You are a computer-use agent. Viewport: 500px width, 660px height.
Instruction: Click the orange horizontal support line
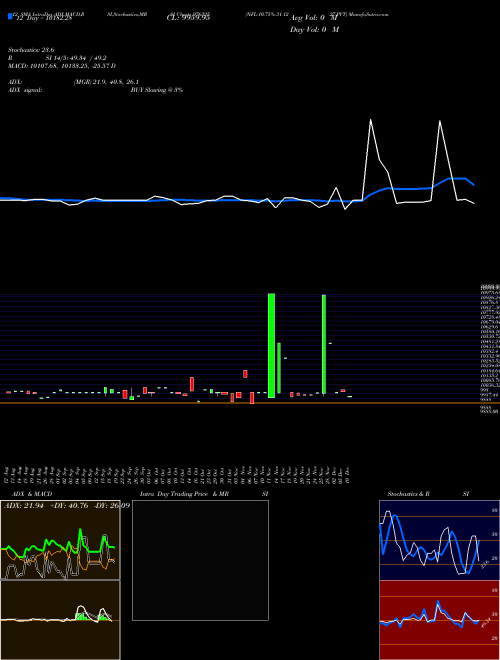[x=250, y=403]
